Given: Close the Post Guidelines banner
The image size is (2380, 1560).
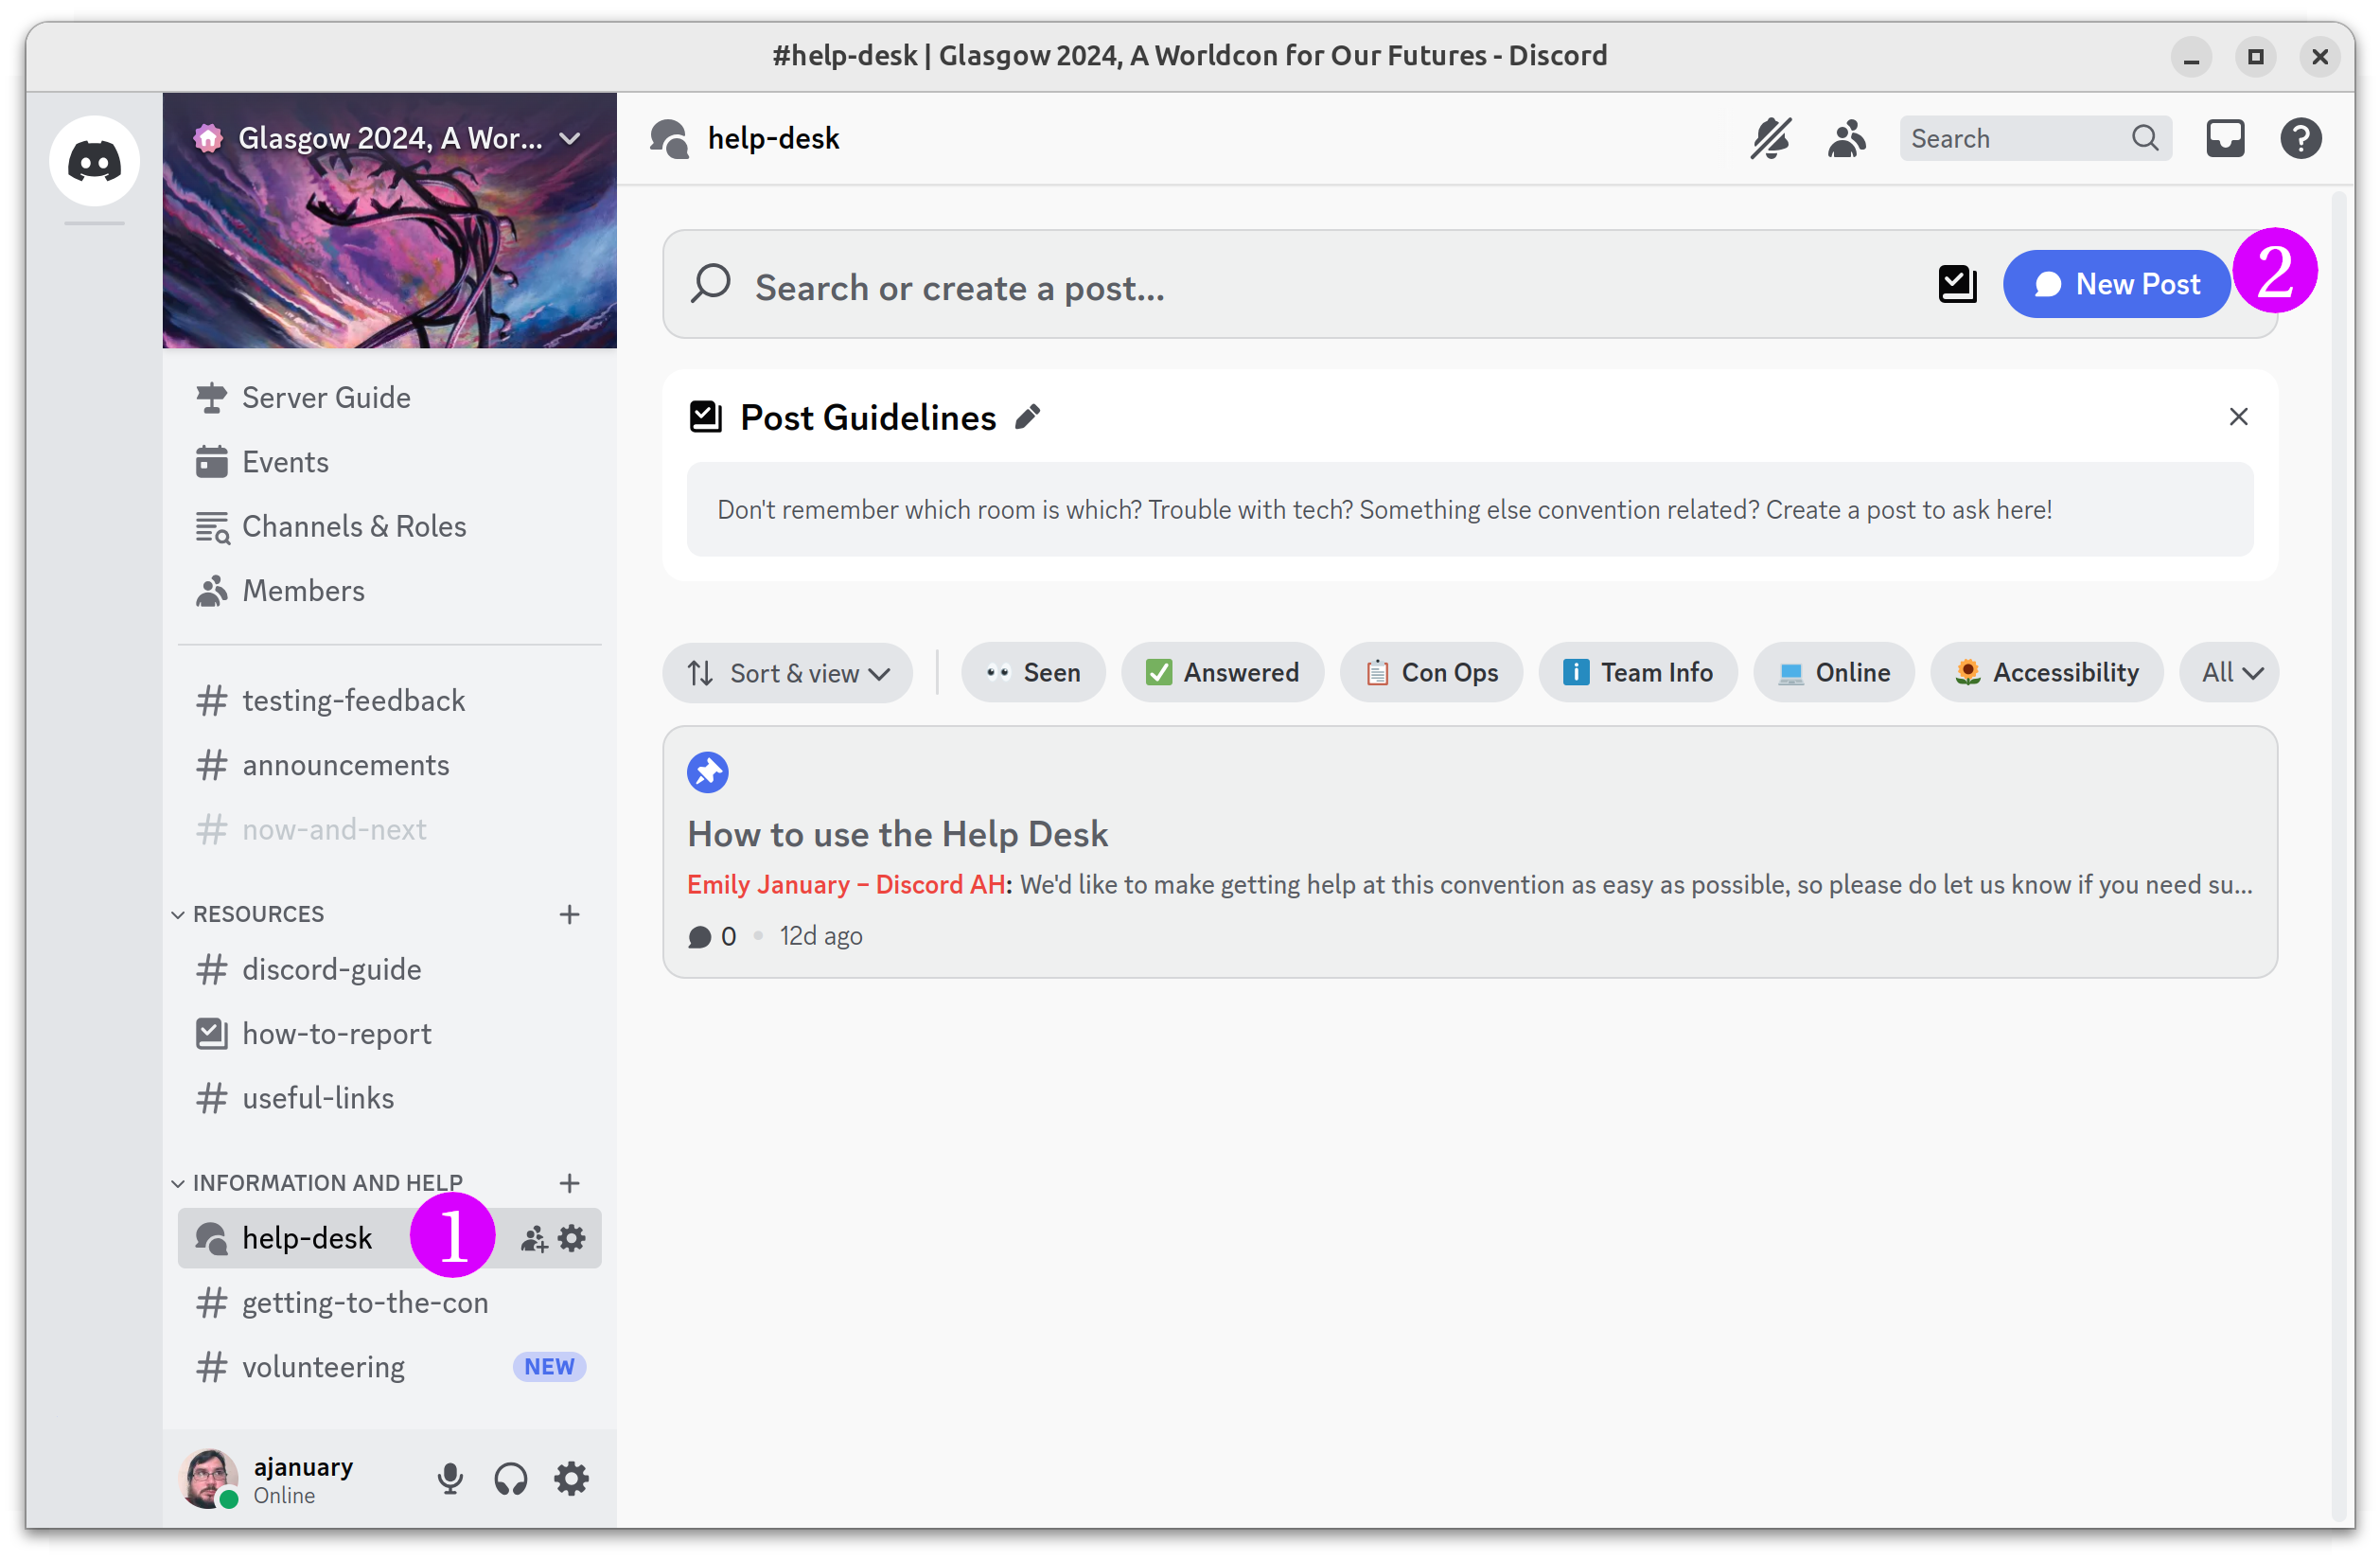Looking at the screenshot, I should click(x=2239, y=417).
